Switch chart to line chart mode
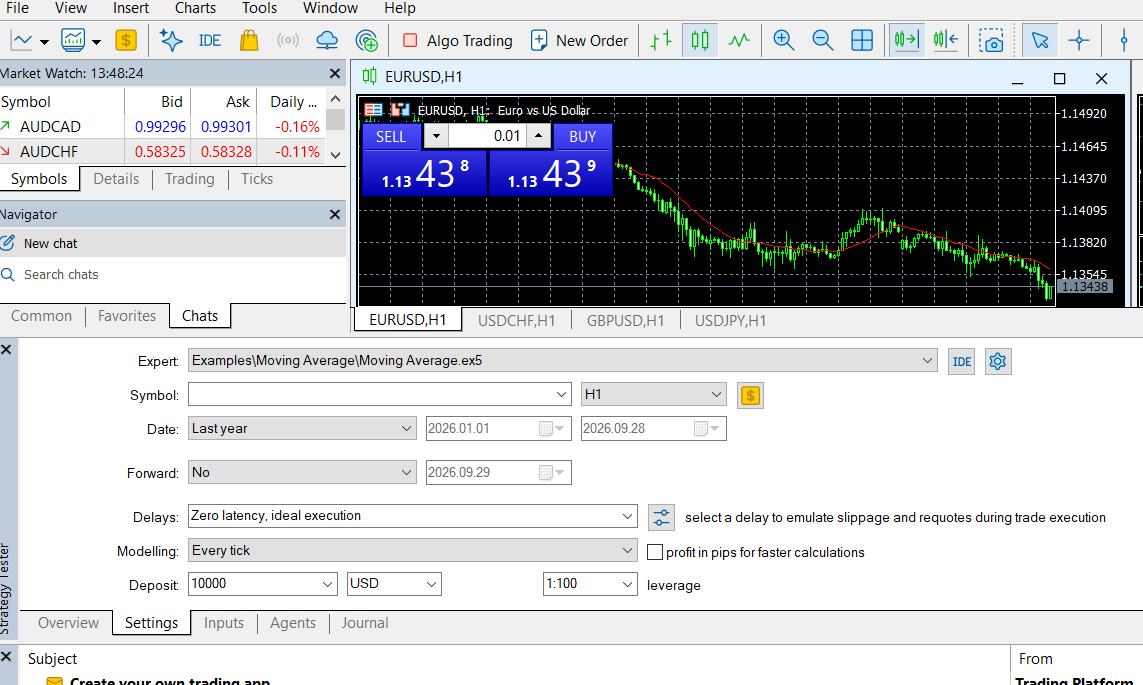 (739, 40)
